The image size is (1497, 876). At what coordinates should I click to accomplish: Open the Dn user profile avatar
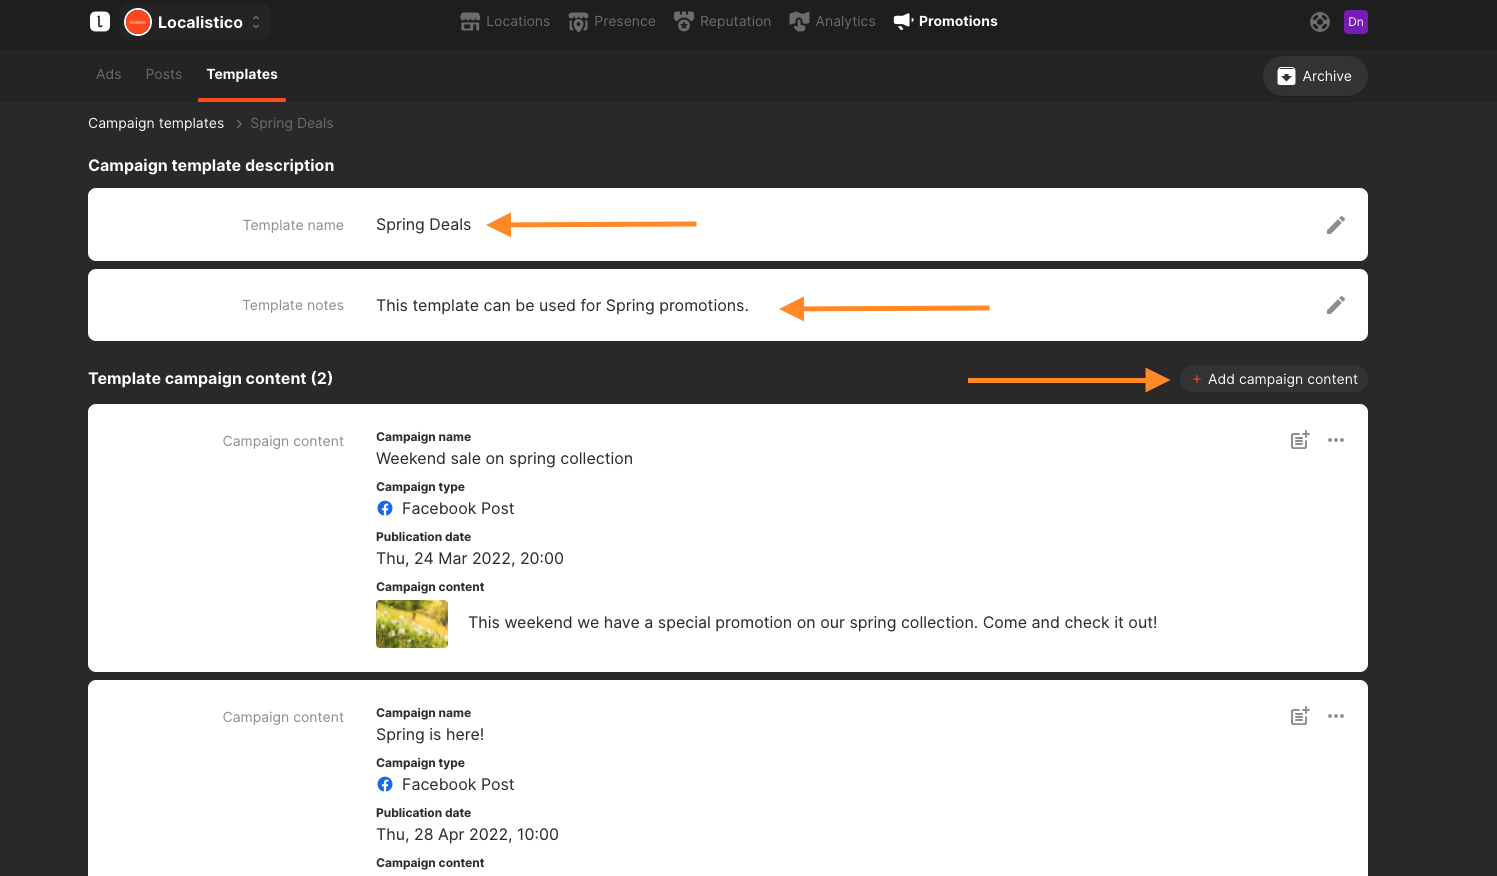(x=1356, y=22)
